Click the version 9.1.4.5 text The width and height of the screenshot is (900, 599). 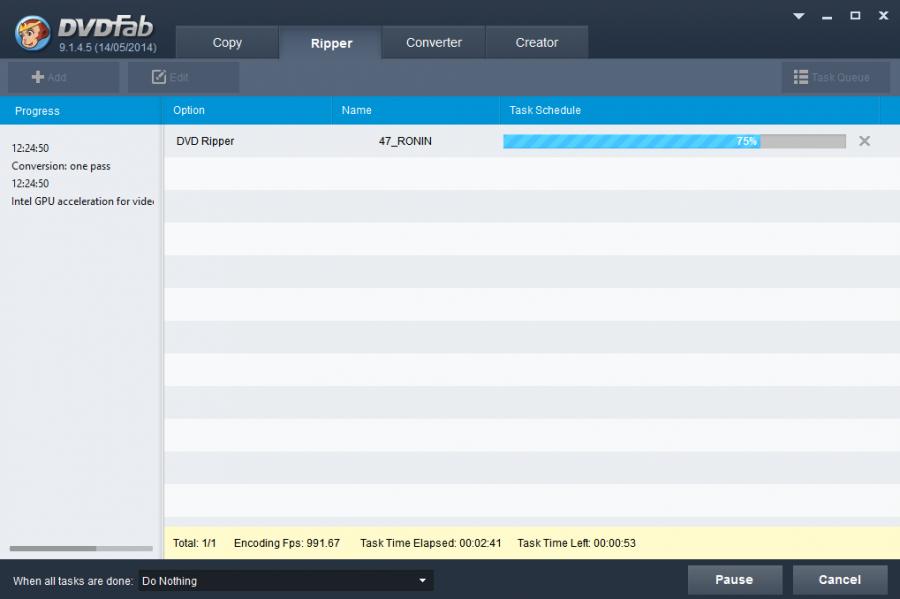(107, 48)
